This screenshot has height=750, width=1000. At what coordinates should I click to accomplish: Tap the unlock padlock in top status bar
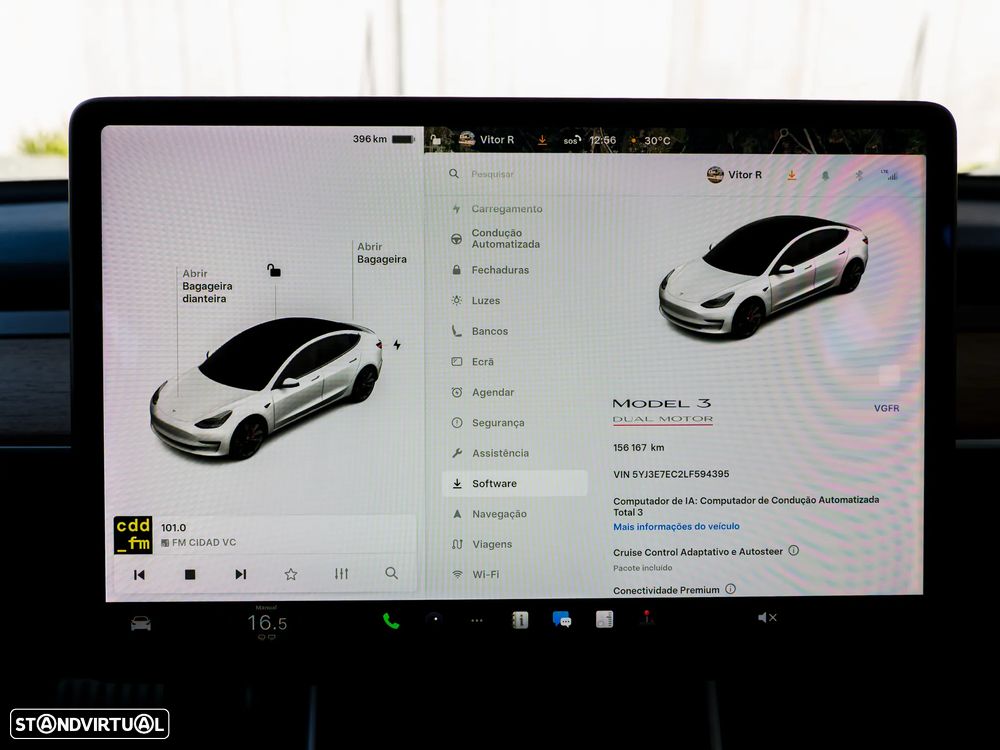click(436, 139)
